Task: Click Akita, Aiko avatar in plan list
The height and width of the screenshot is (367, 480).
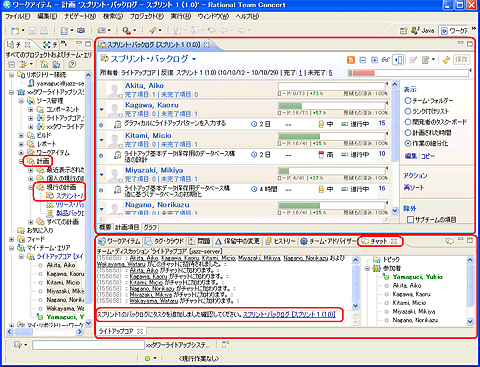Action: click(114, 91)
